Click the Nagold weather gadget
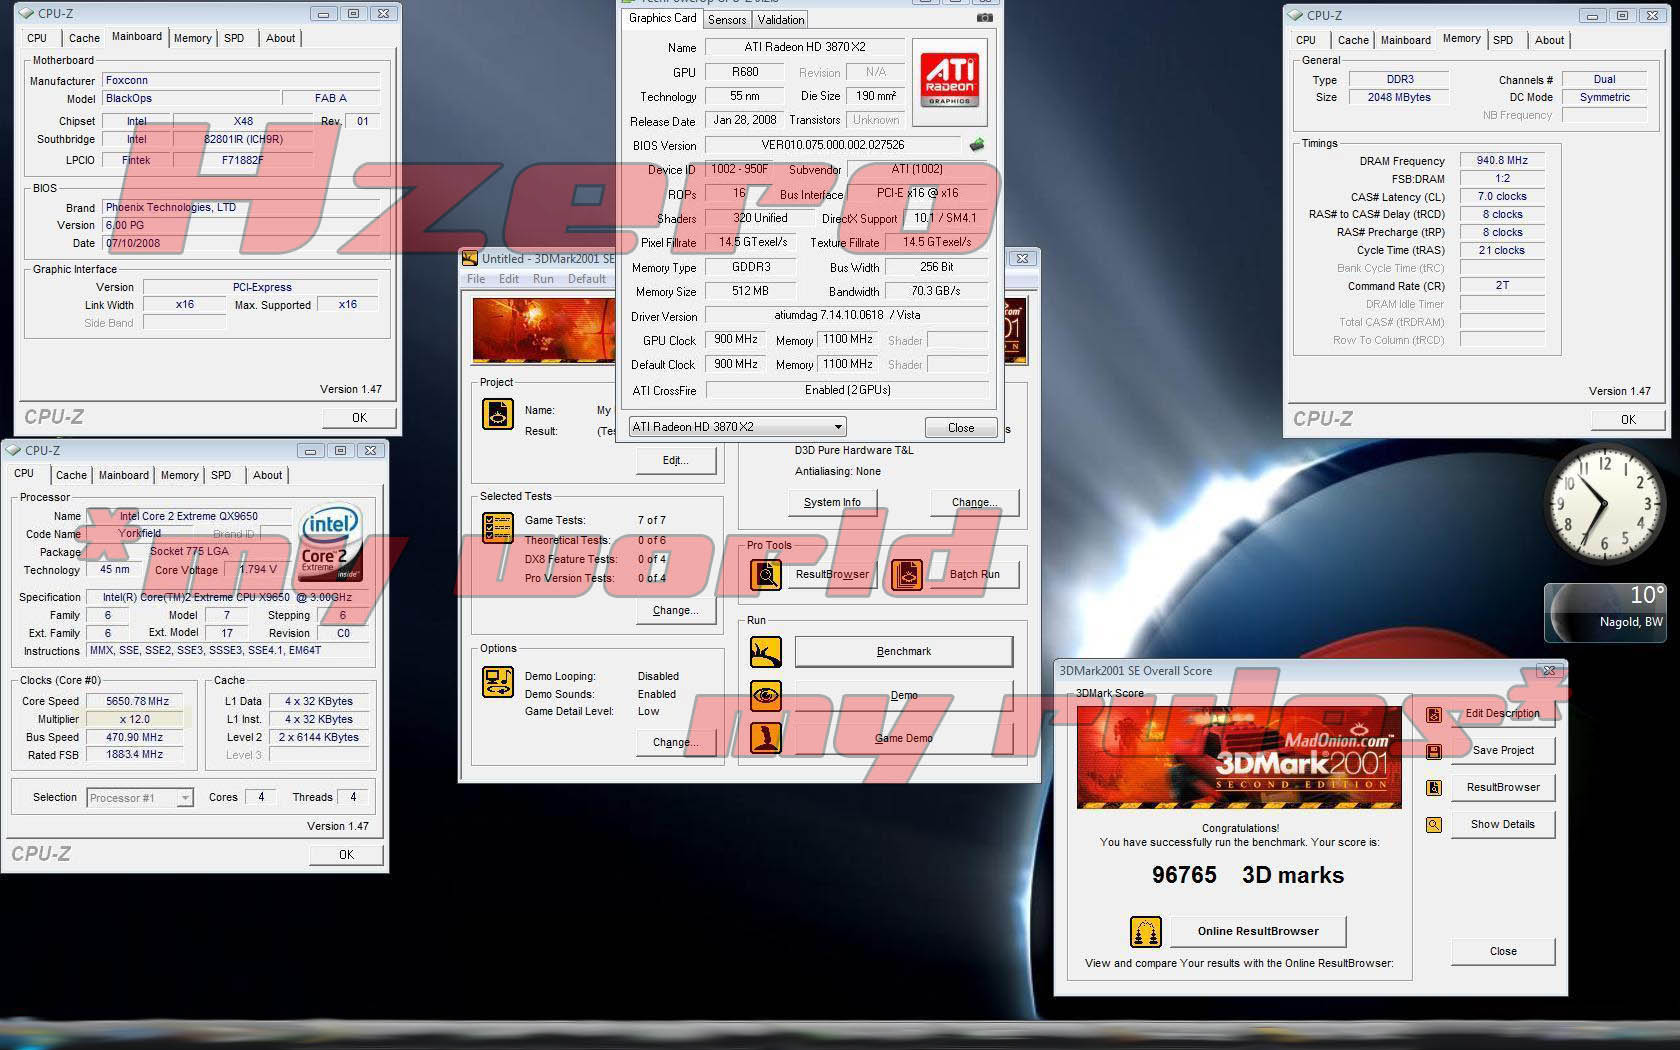The image size is (1680, 1050). click(1605, 611)
